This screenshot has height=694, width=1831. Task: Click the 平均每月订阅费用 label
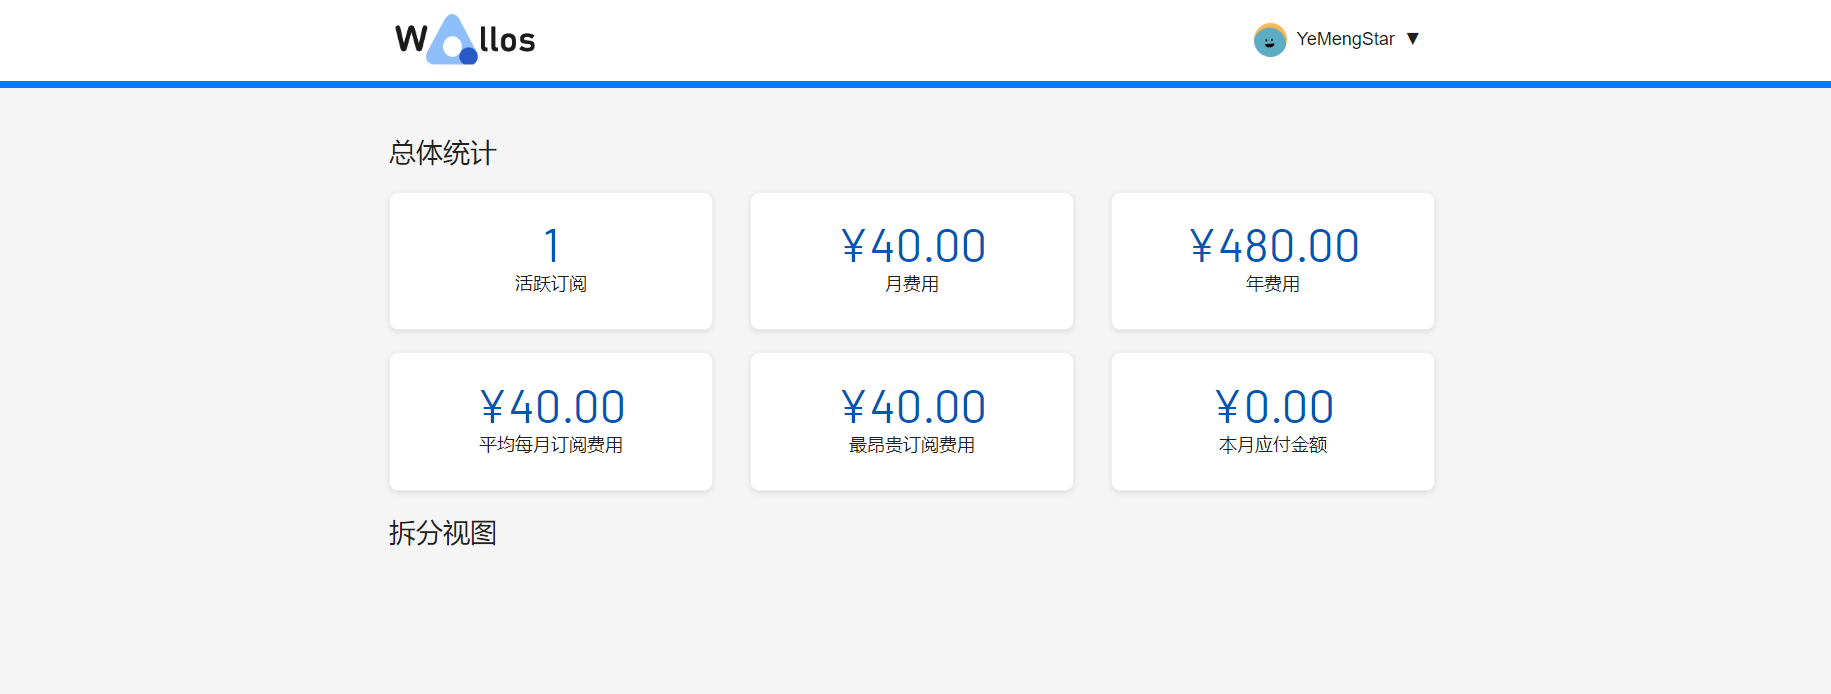pos(551,445)
